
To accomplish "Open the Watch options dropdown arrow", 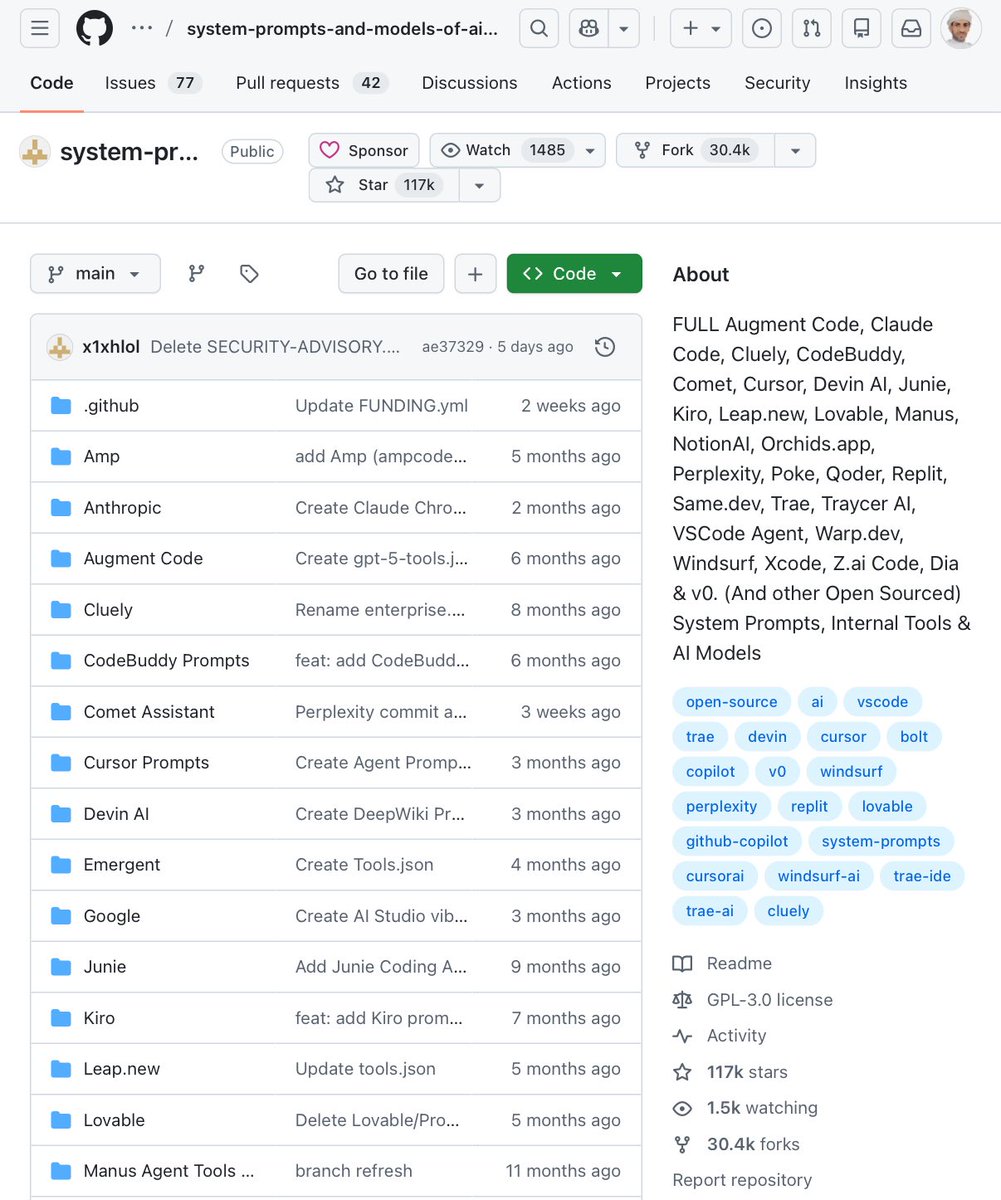I will click(590, 150).
